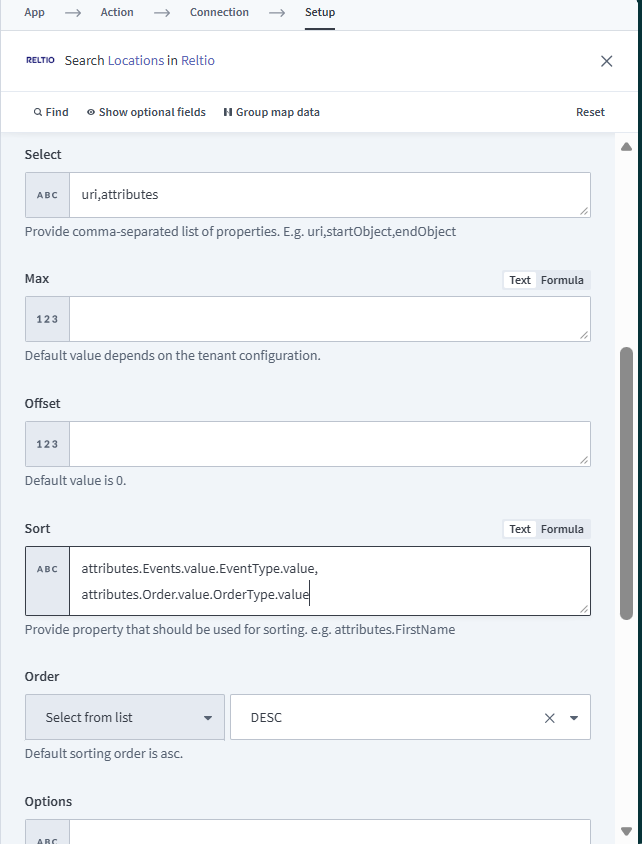The image size is (642, 844).
Task: Switch Max field to Text mode
Action: (x=520, y=280)
